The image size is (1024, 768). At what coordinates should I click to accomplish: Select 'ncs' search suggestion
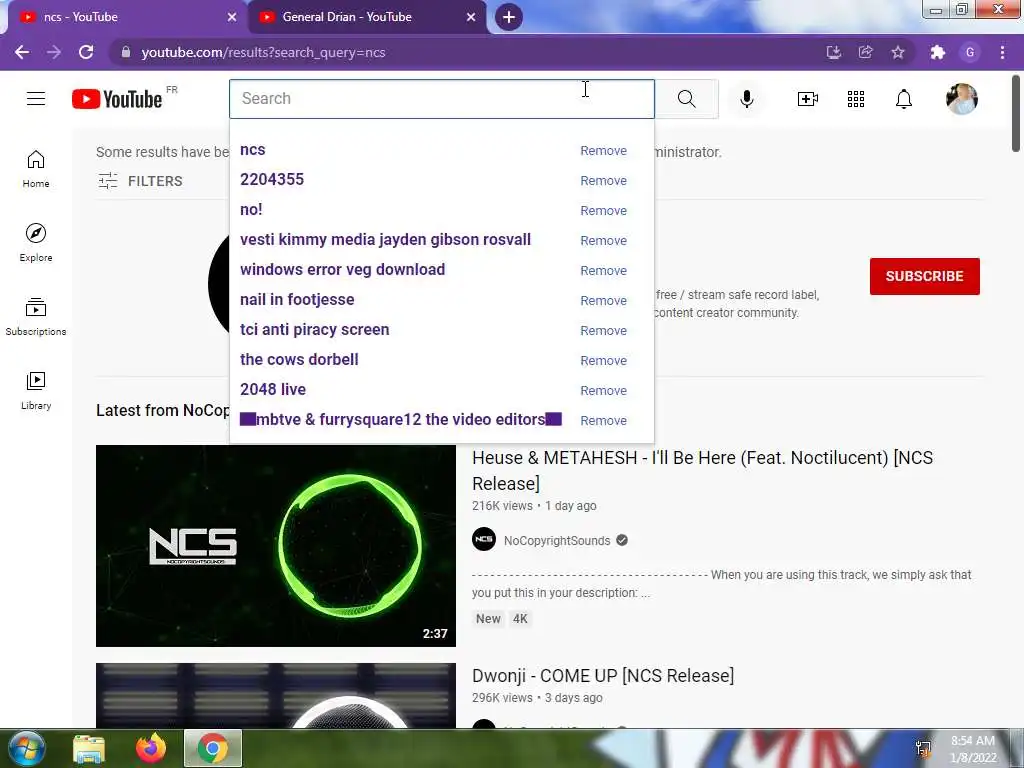253,150
